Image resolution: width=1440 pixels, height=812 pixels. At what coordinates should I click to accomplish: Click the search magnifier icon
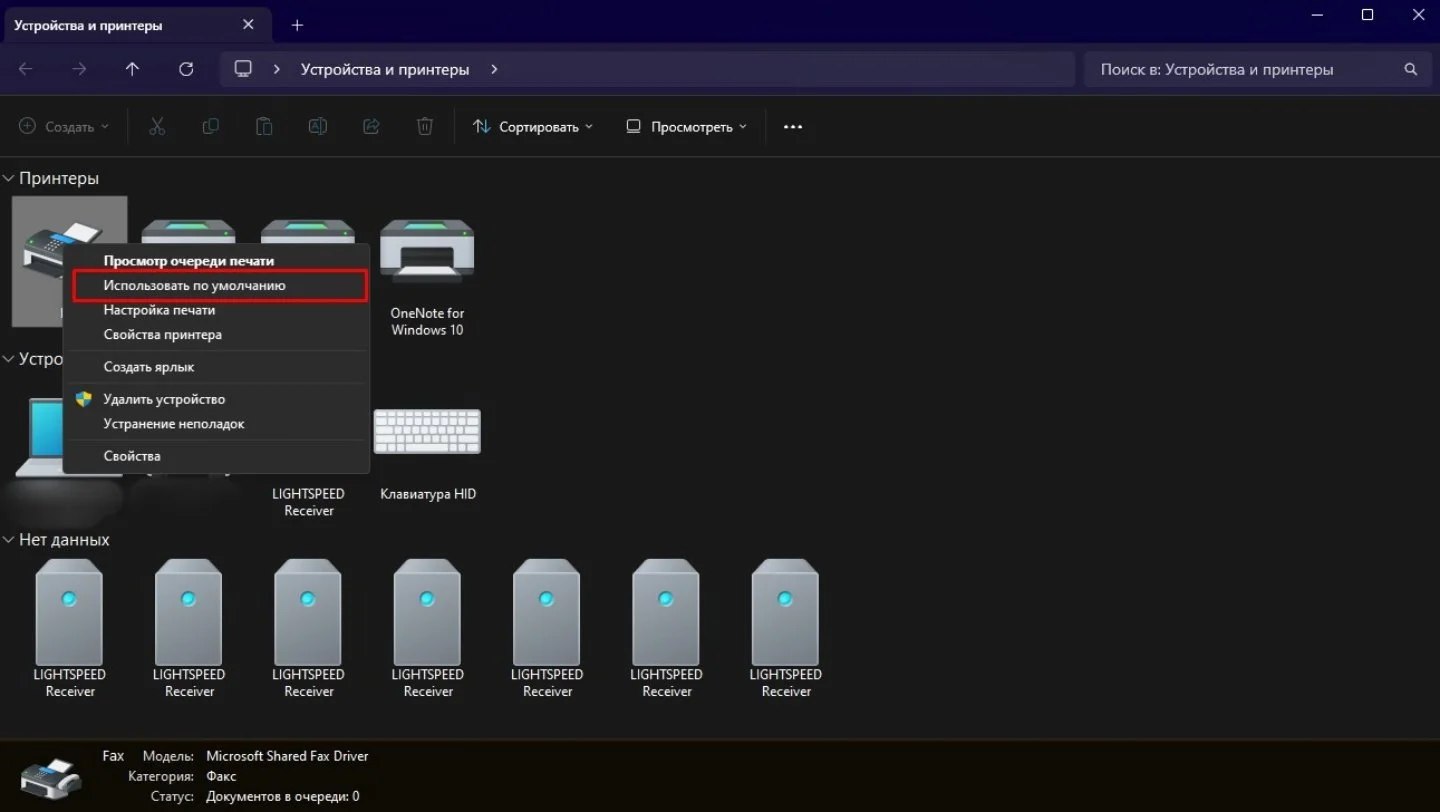pyautogui.click(x=1410, y=69)
